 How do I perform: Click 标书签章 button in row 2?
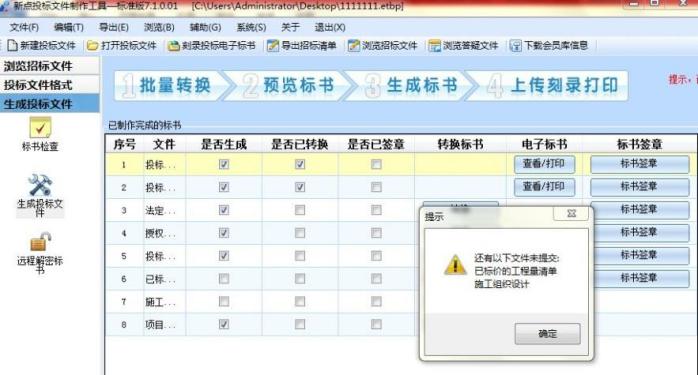(x=640, y=187)
